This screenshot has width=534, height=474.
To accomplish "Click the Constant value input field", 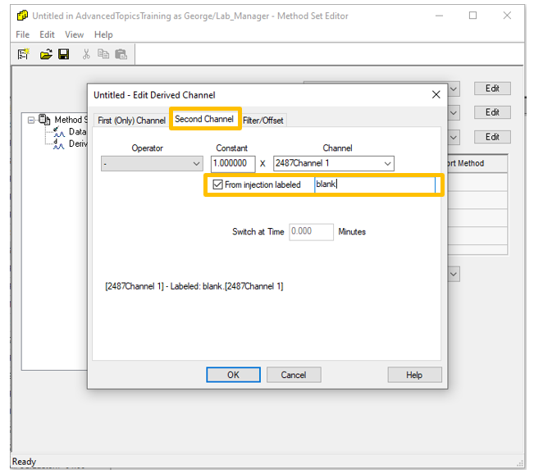I will [233, 164].
